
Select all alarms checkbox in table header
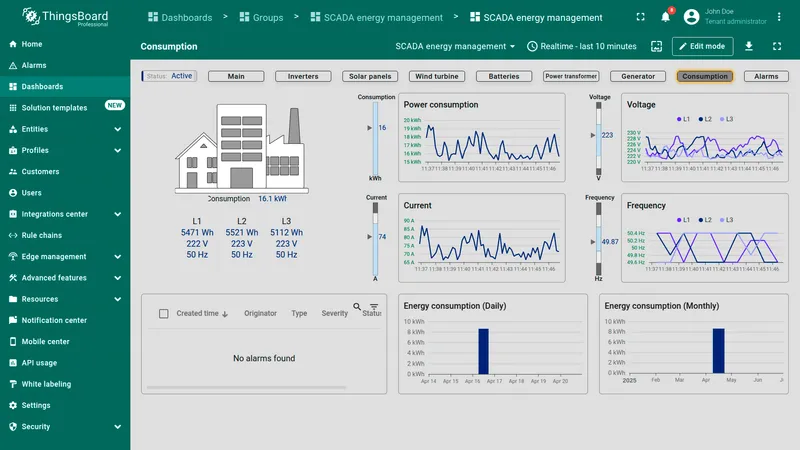pos(163,314)
